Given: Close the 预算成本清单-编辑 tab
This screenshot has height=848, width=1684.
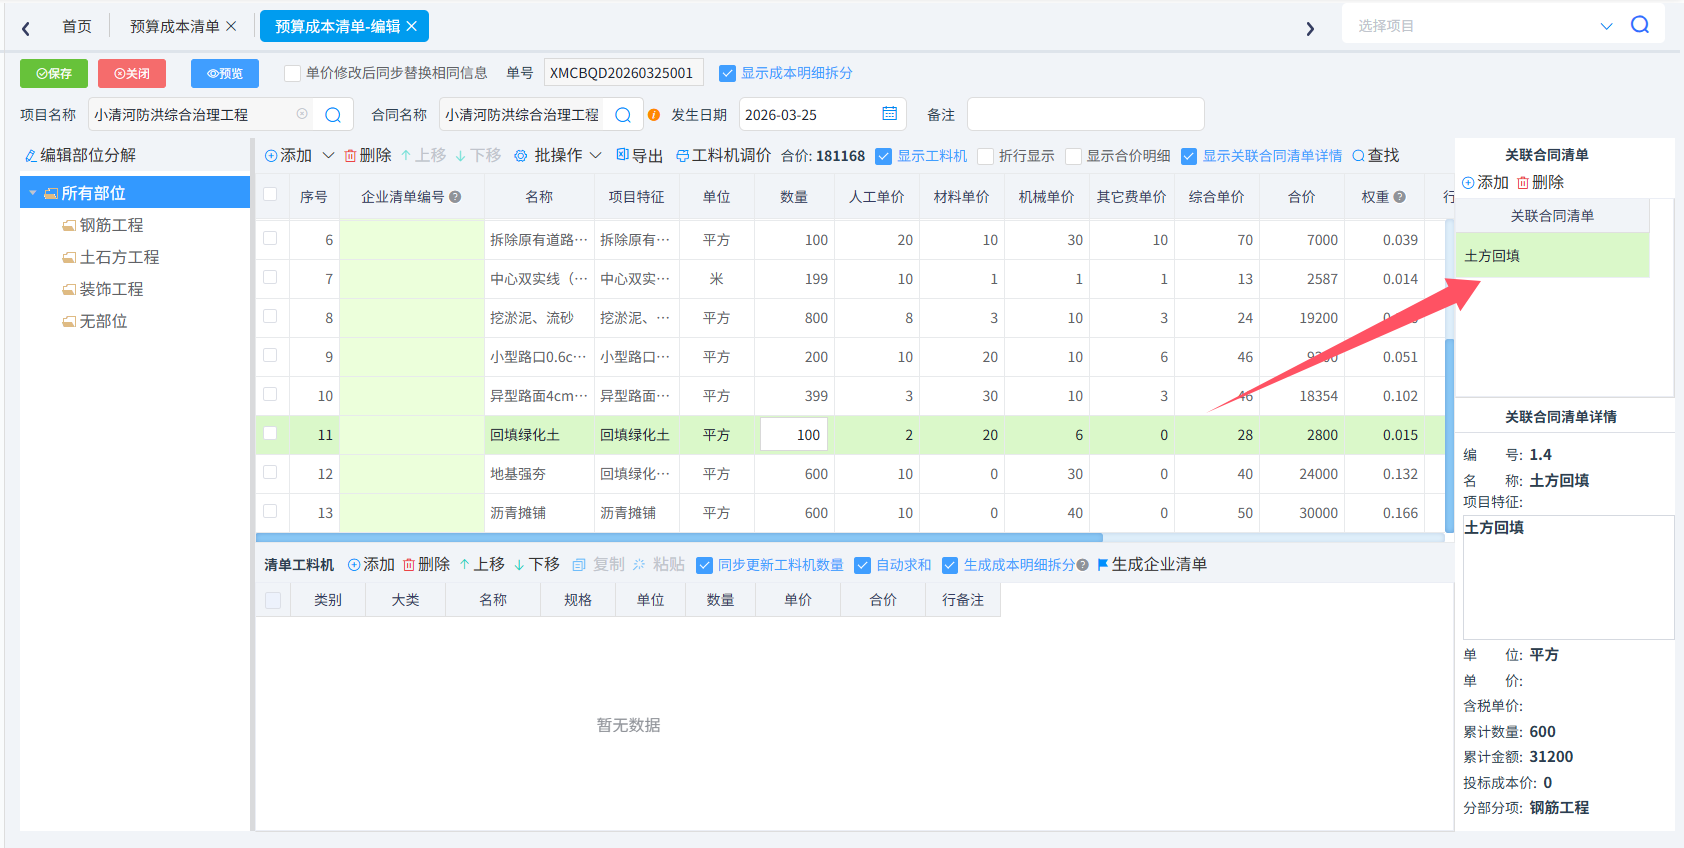Looking at the screenshot, I should coord(411,27).
